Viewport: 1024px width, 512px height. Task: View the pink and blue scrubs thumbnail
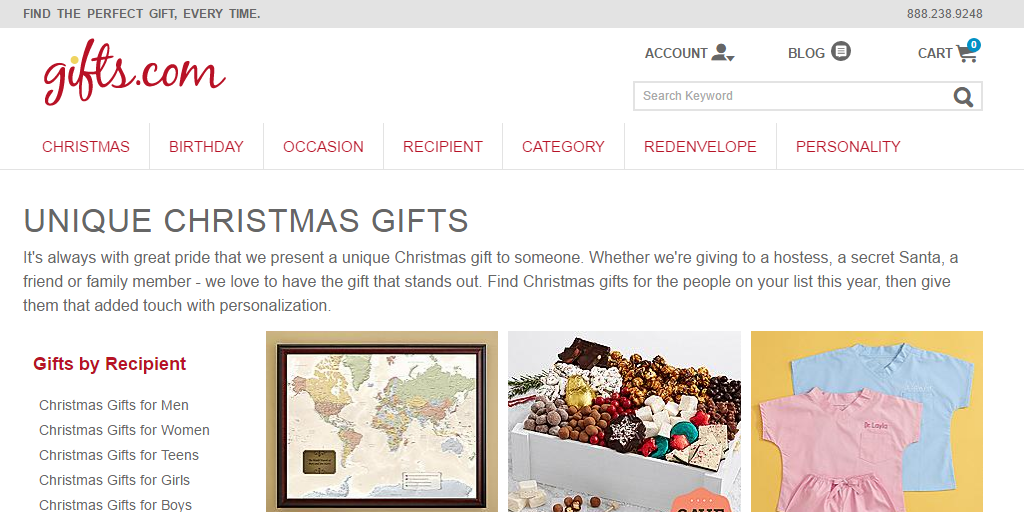(x=867, y=422)
